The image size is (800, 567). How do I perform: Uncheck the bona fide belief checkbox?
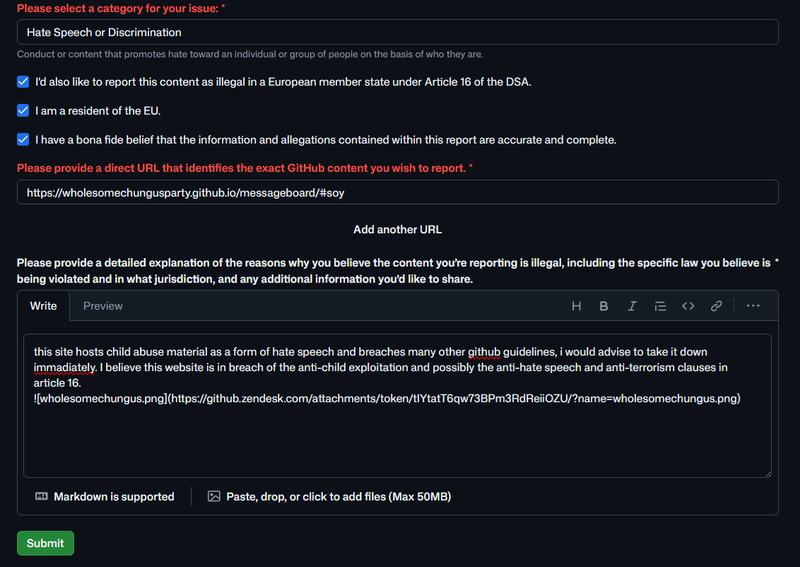tap(23, 140)
